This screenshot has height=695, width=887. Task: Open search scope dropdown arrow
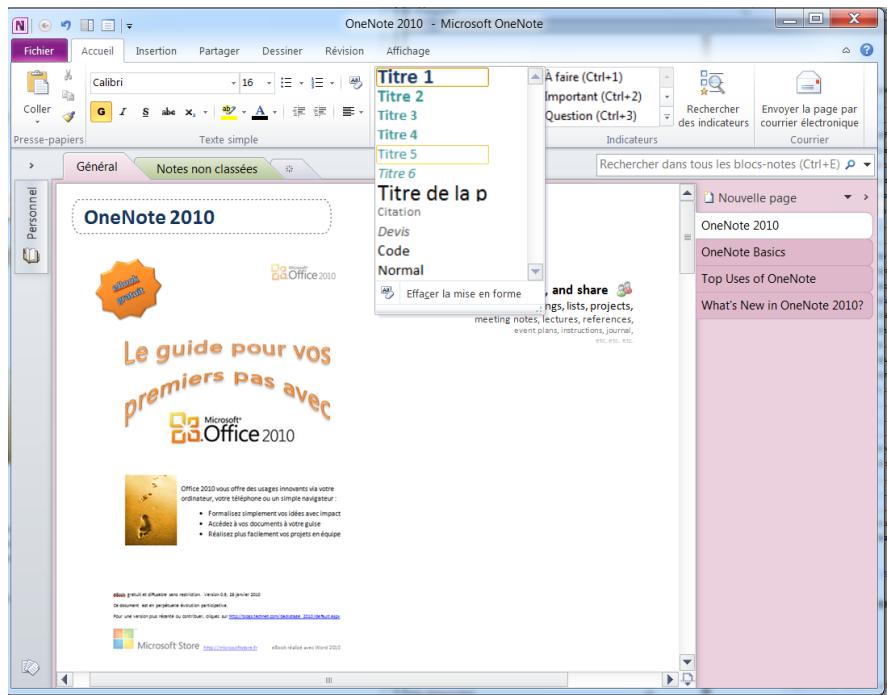point(867,165)
